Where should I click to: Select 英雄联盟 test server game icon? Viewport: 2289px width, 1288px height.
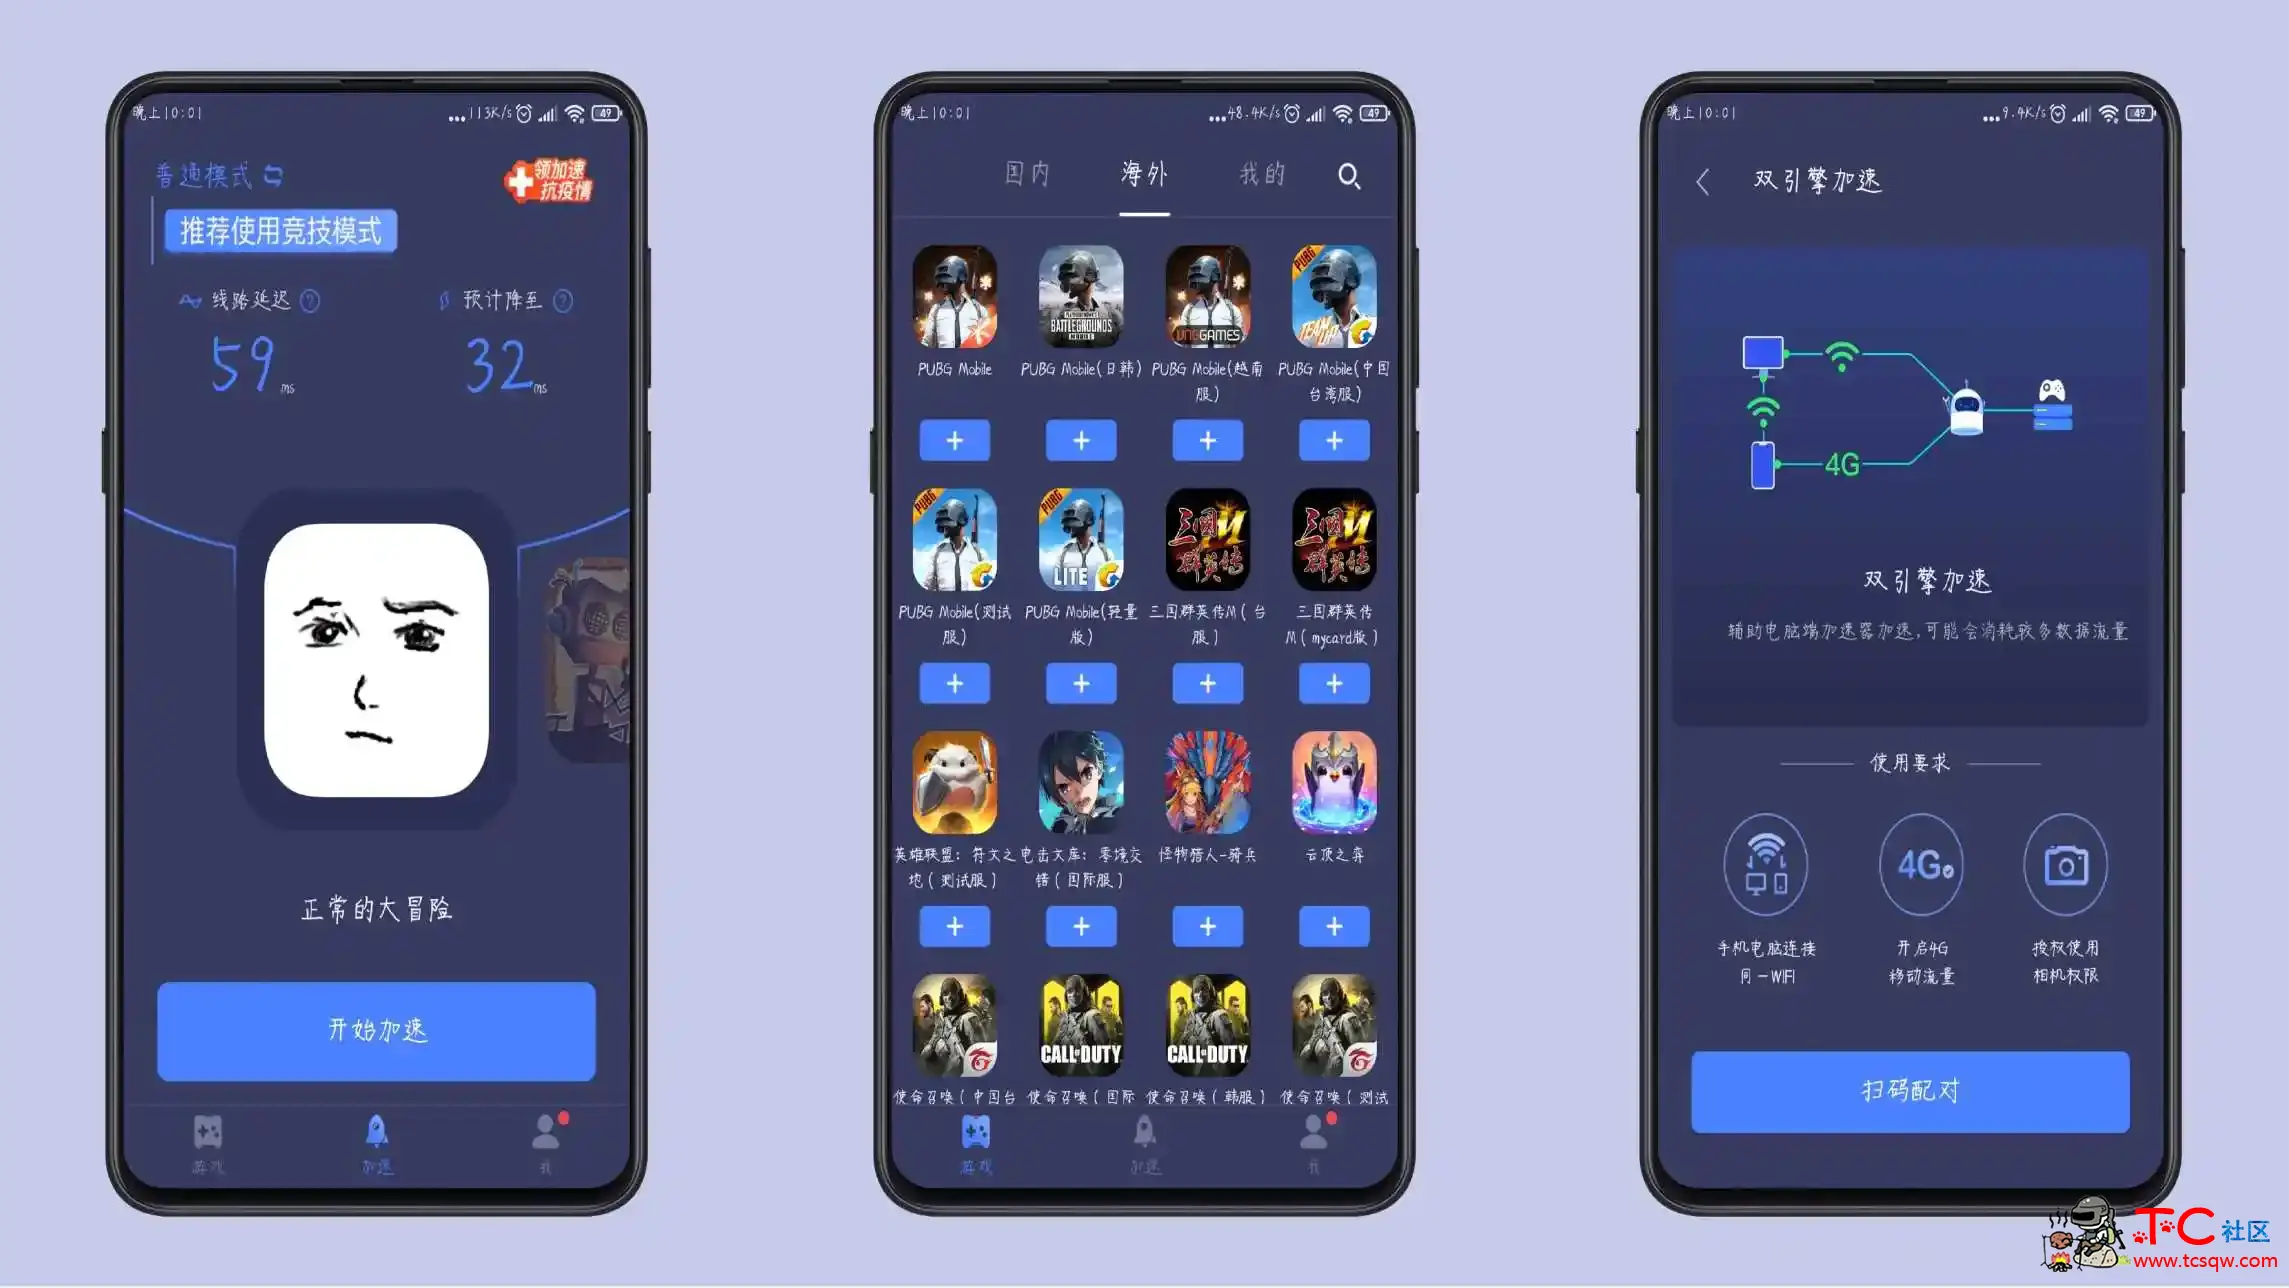tap(956, 782)
